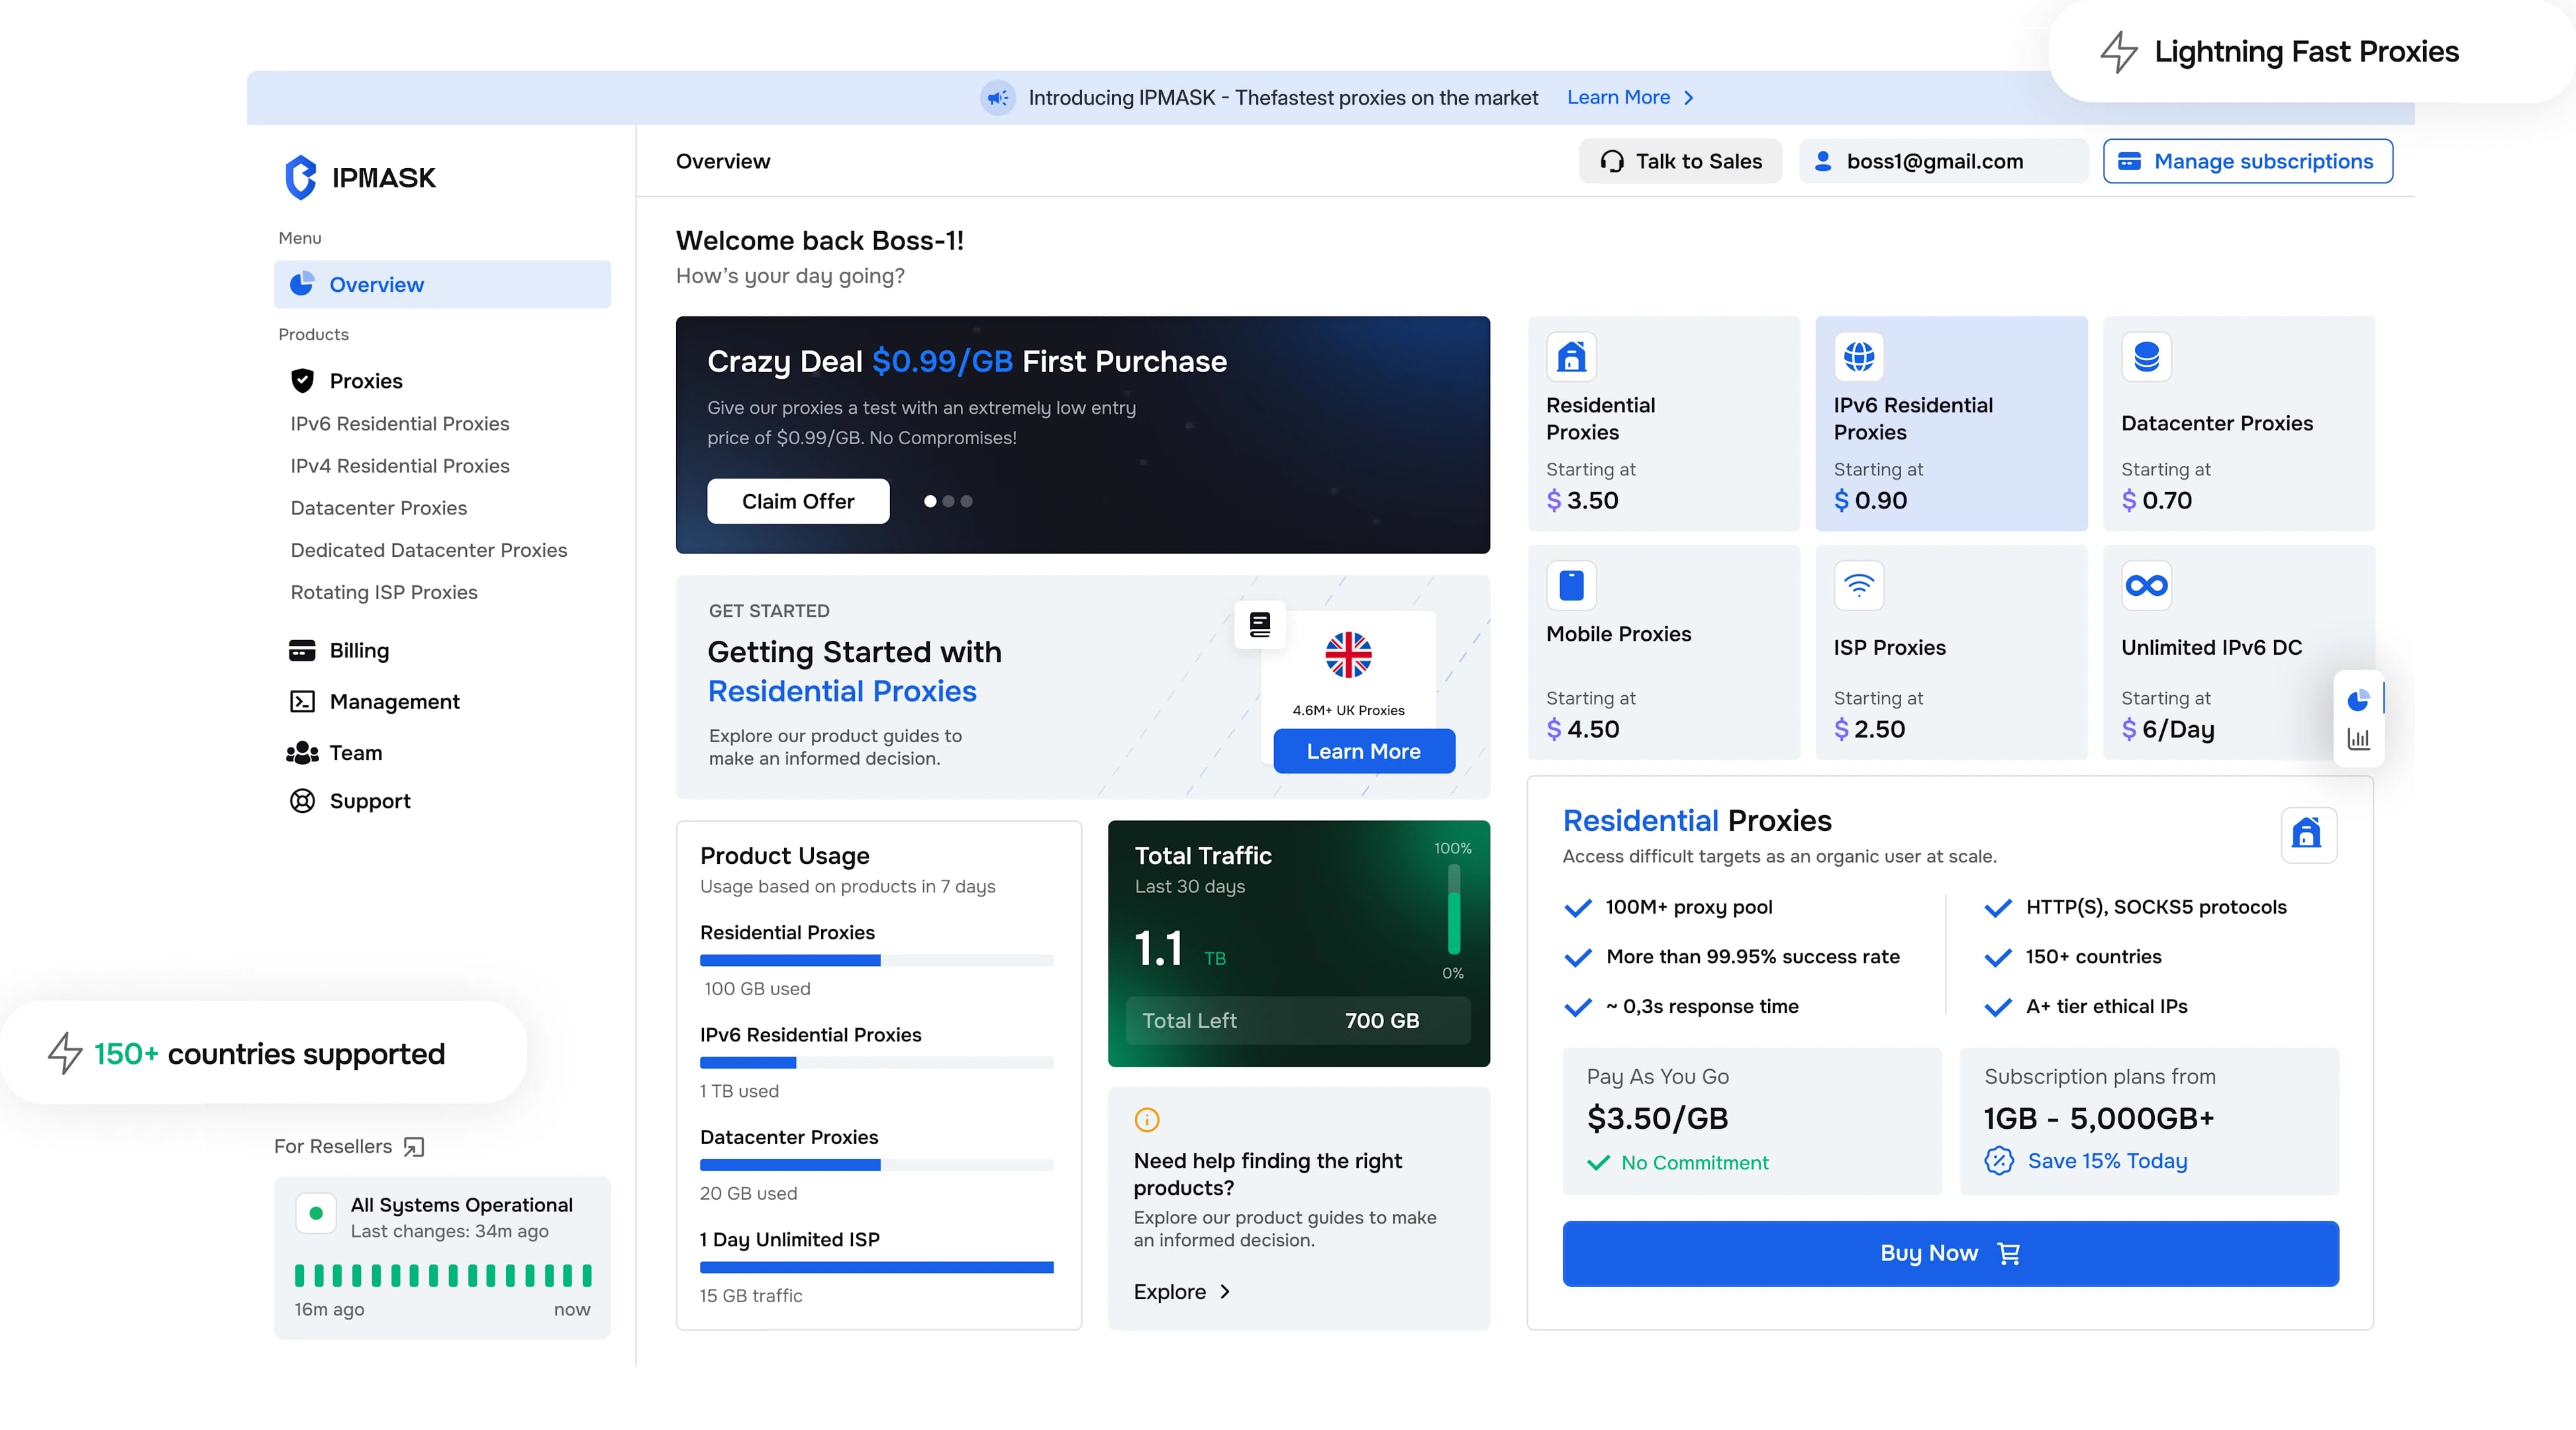Click the Unlimited IPv6 DC infinity icon
The image size is (2576, 1430).
click(2147, 586)
